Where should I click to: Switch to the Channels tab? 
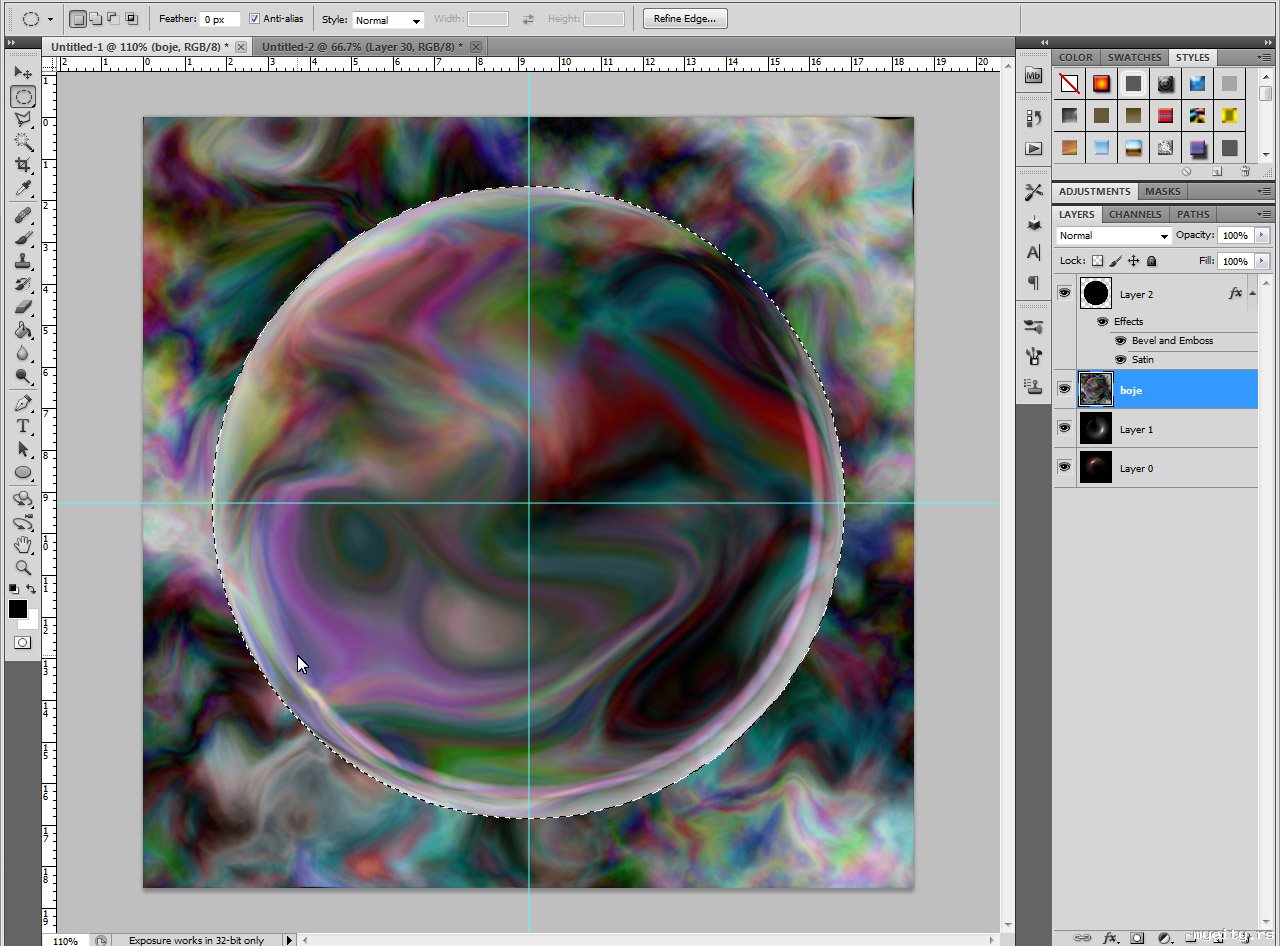1135,214
